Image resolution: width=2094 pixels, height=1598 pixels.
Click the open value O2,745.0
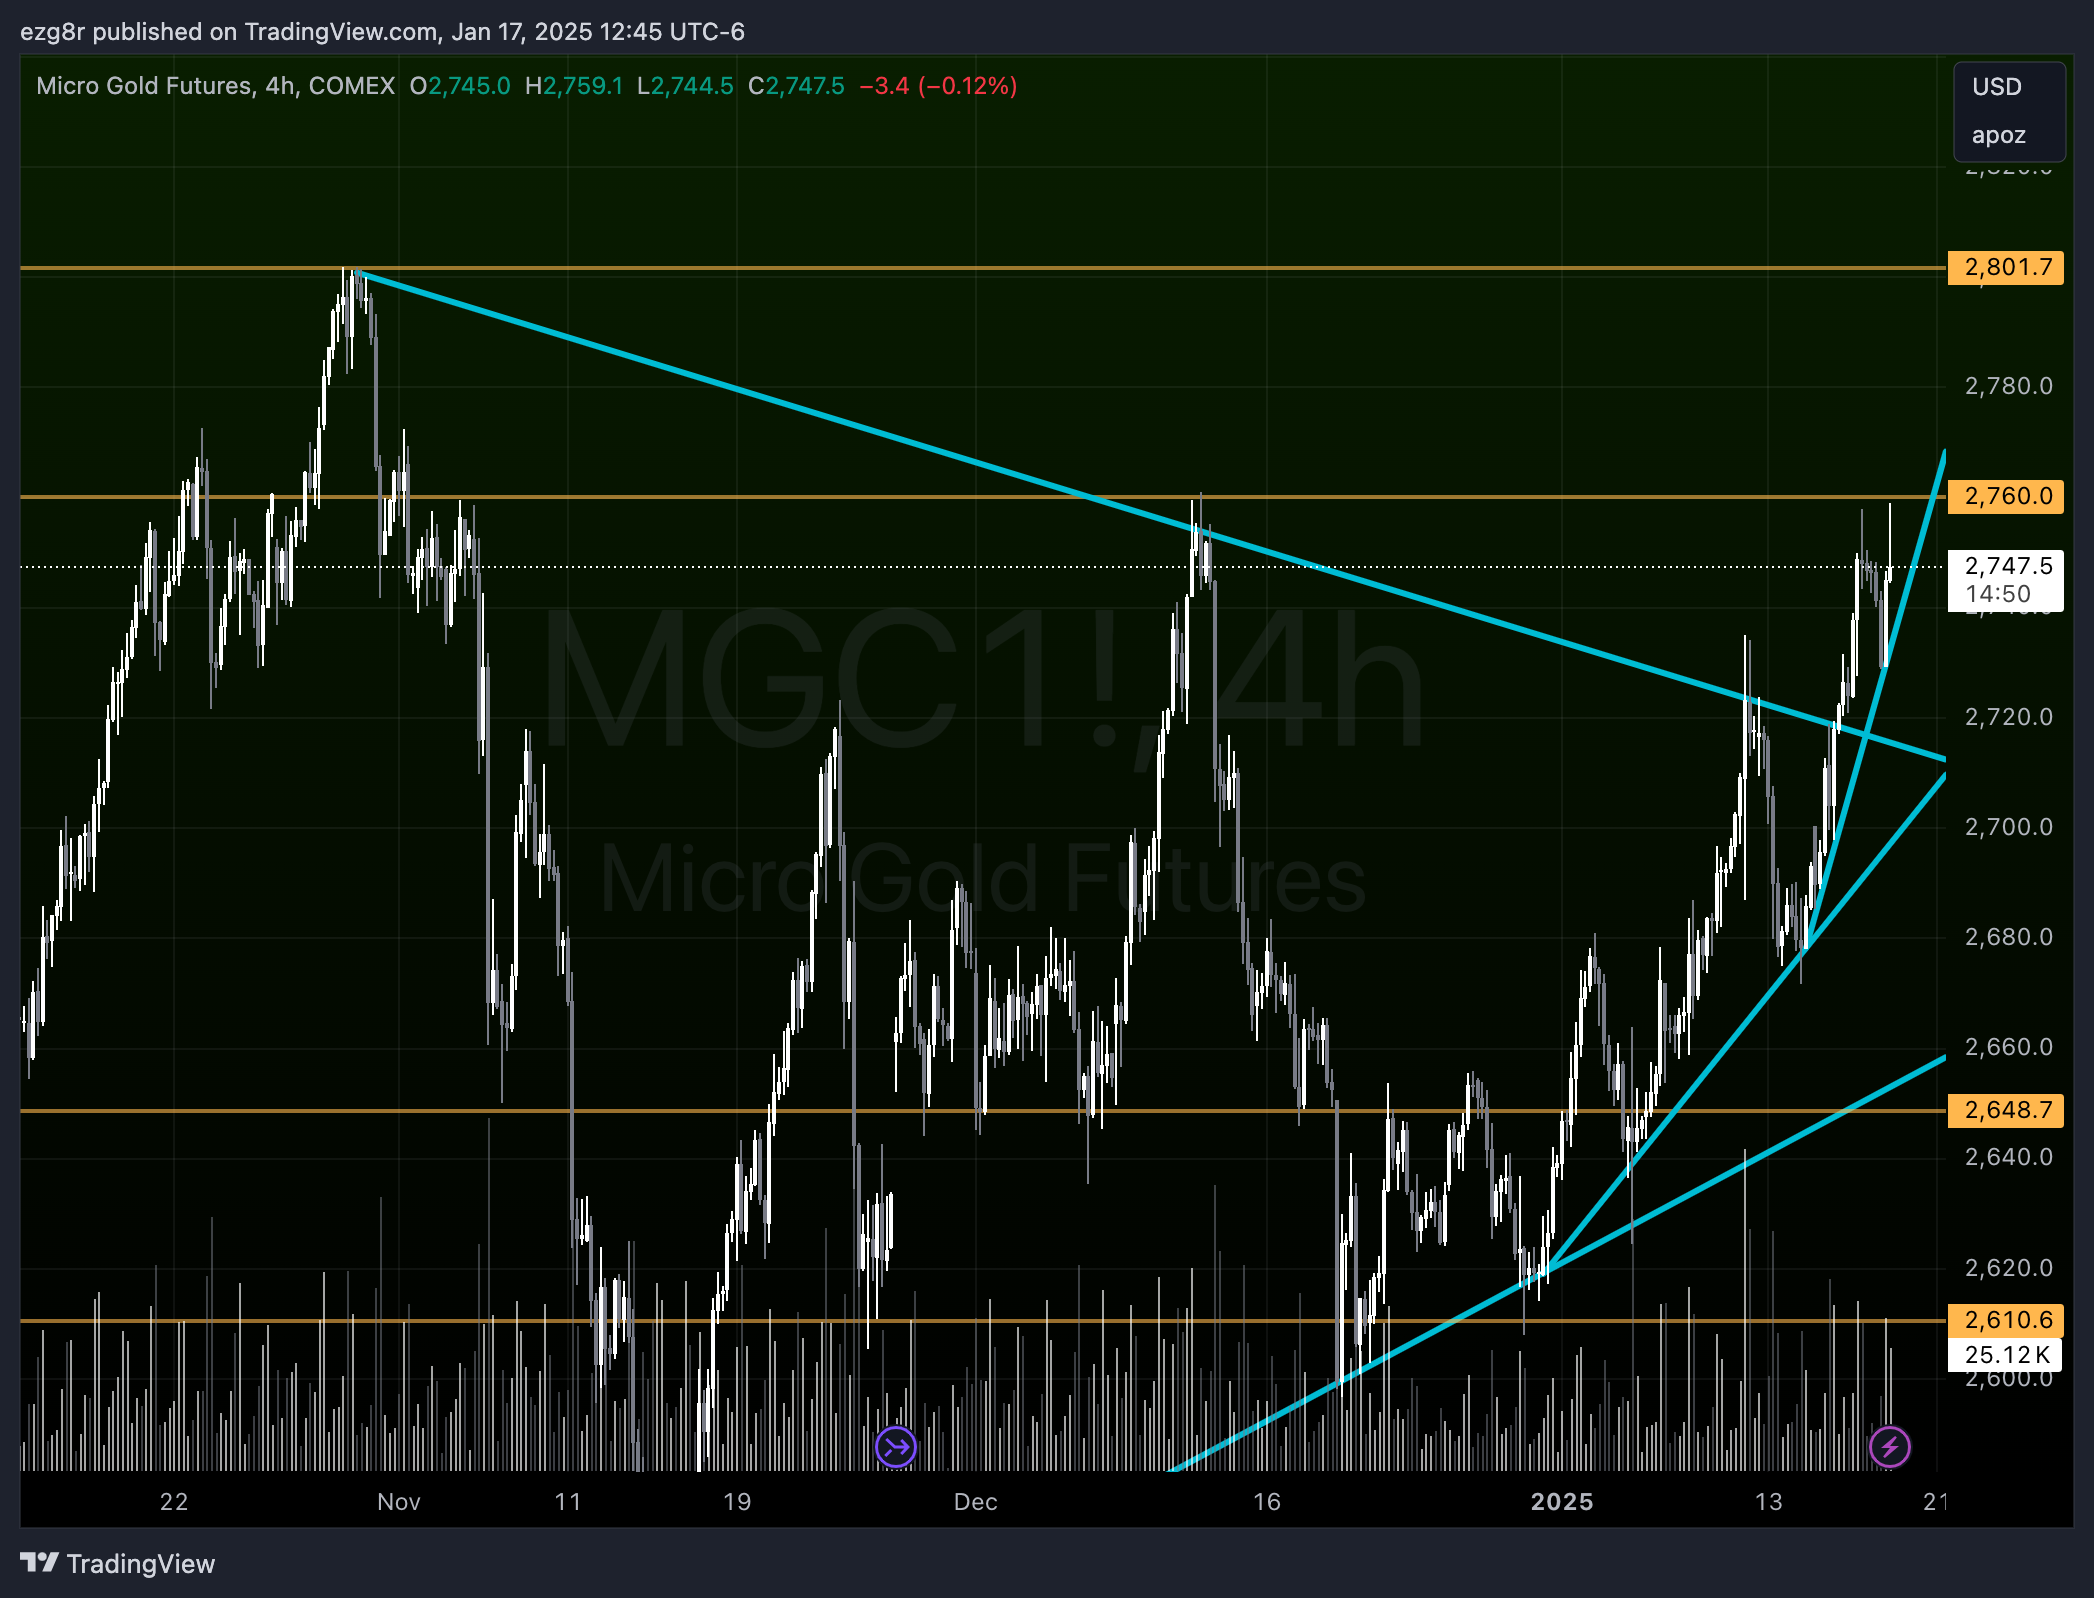460,86
